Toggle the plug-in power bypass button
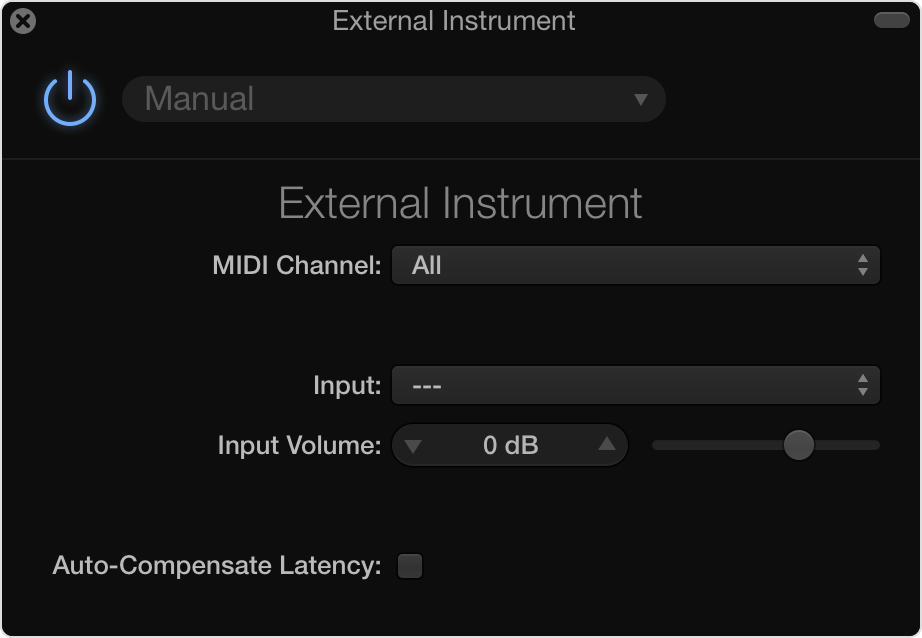 point(70,99)
